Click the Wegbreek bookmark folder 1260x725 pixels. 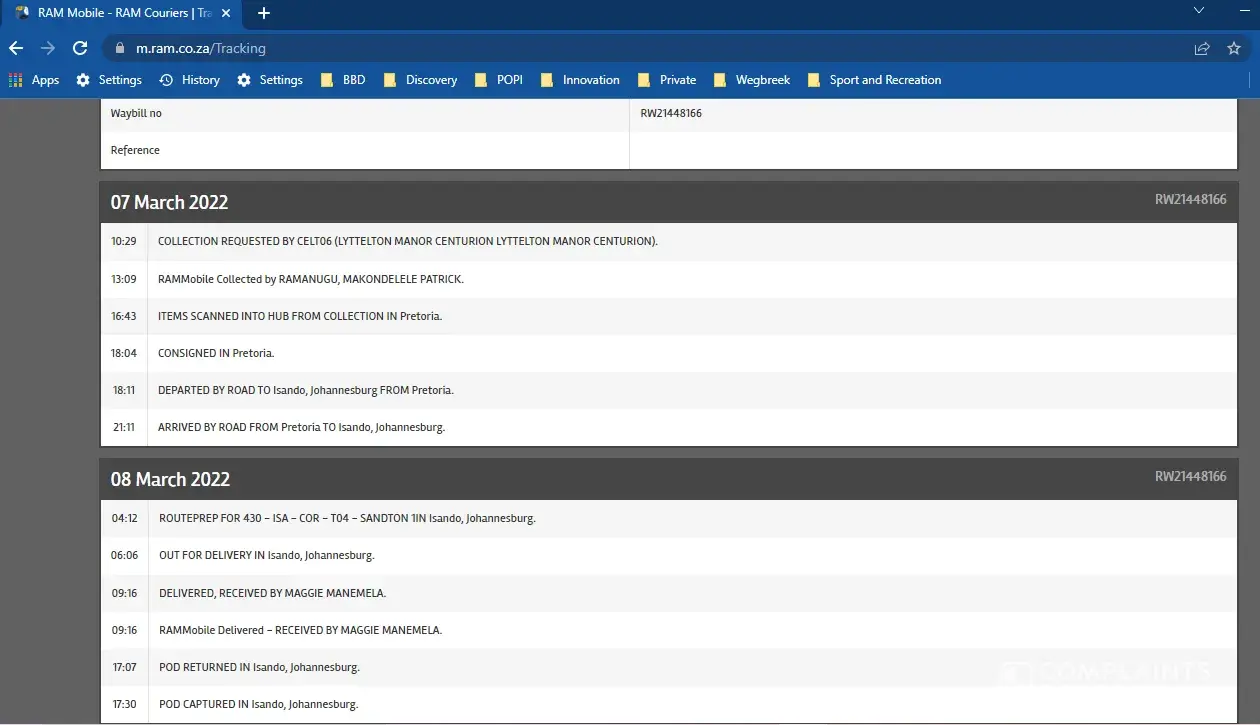[752, 80]
